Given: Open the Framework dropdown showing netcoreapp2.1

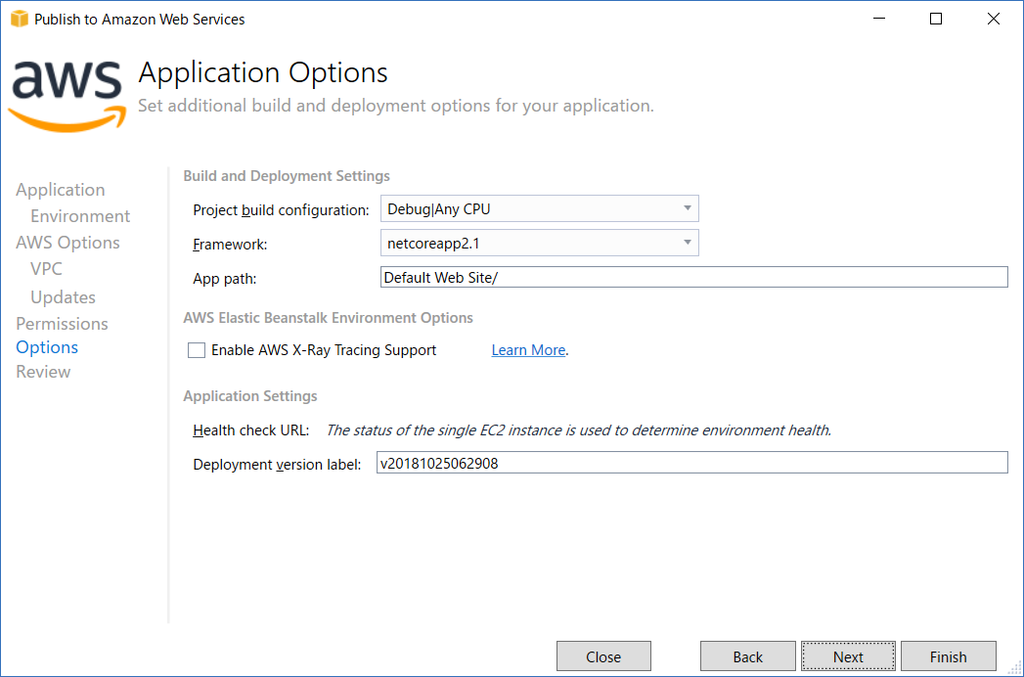Looking at the screenshot, I should pyautogui.click(x=539, y=244).
